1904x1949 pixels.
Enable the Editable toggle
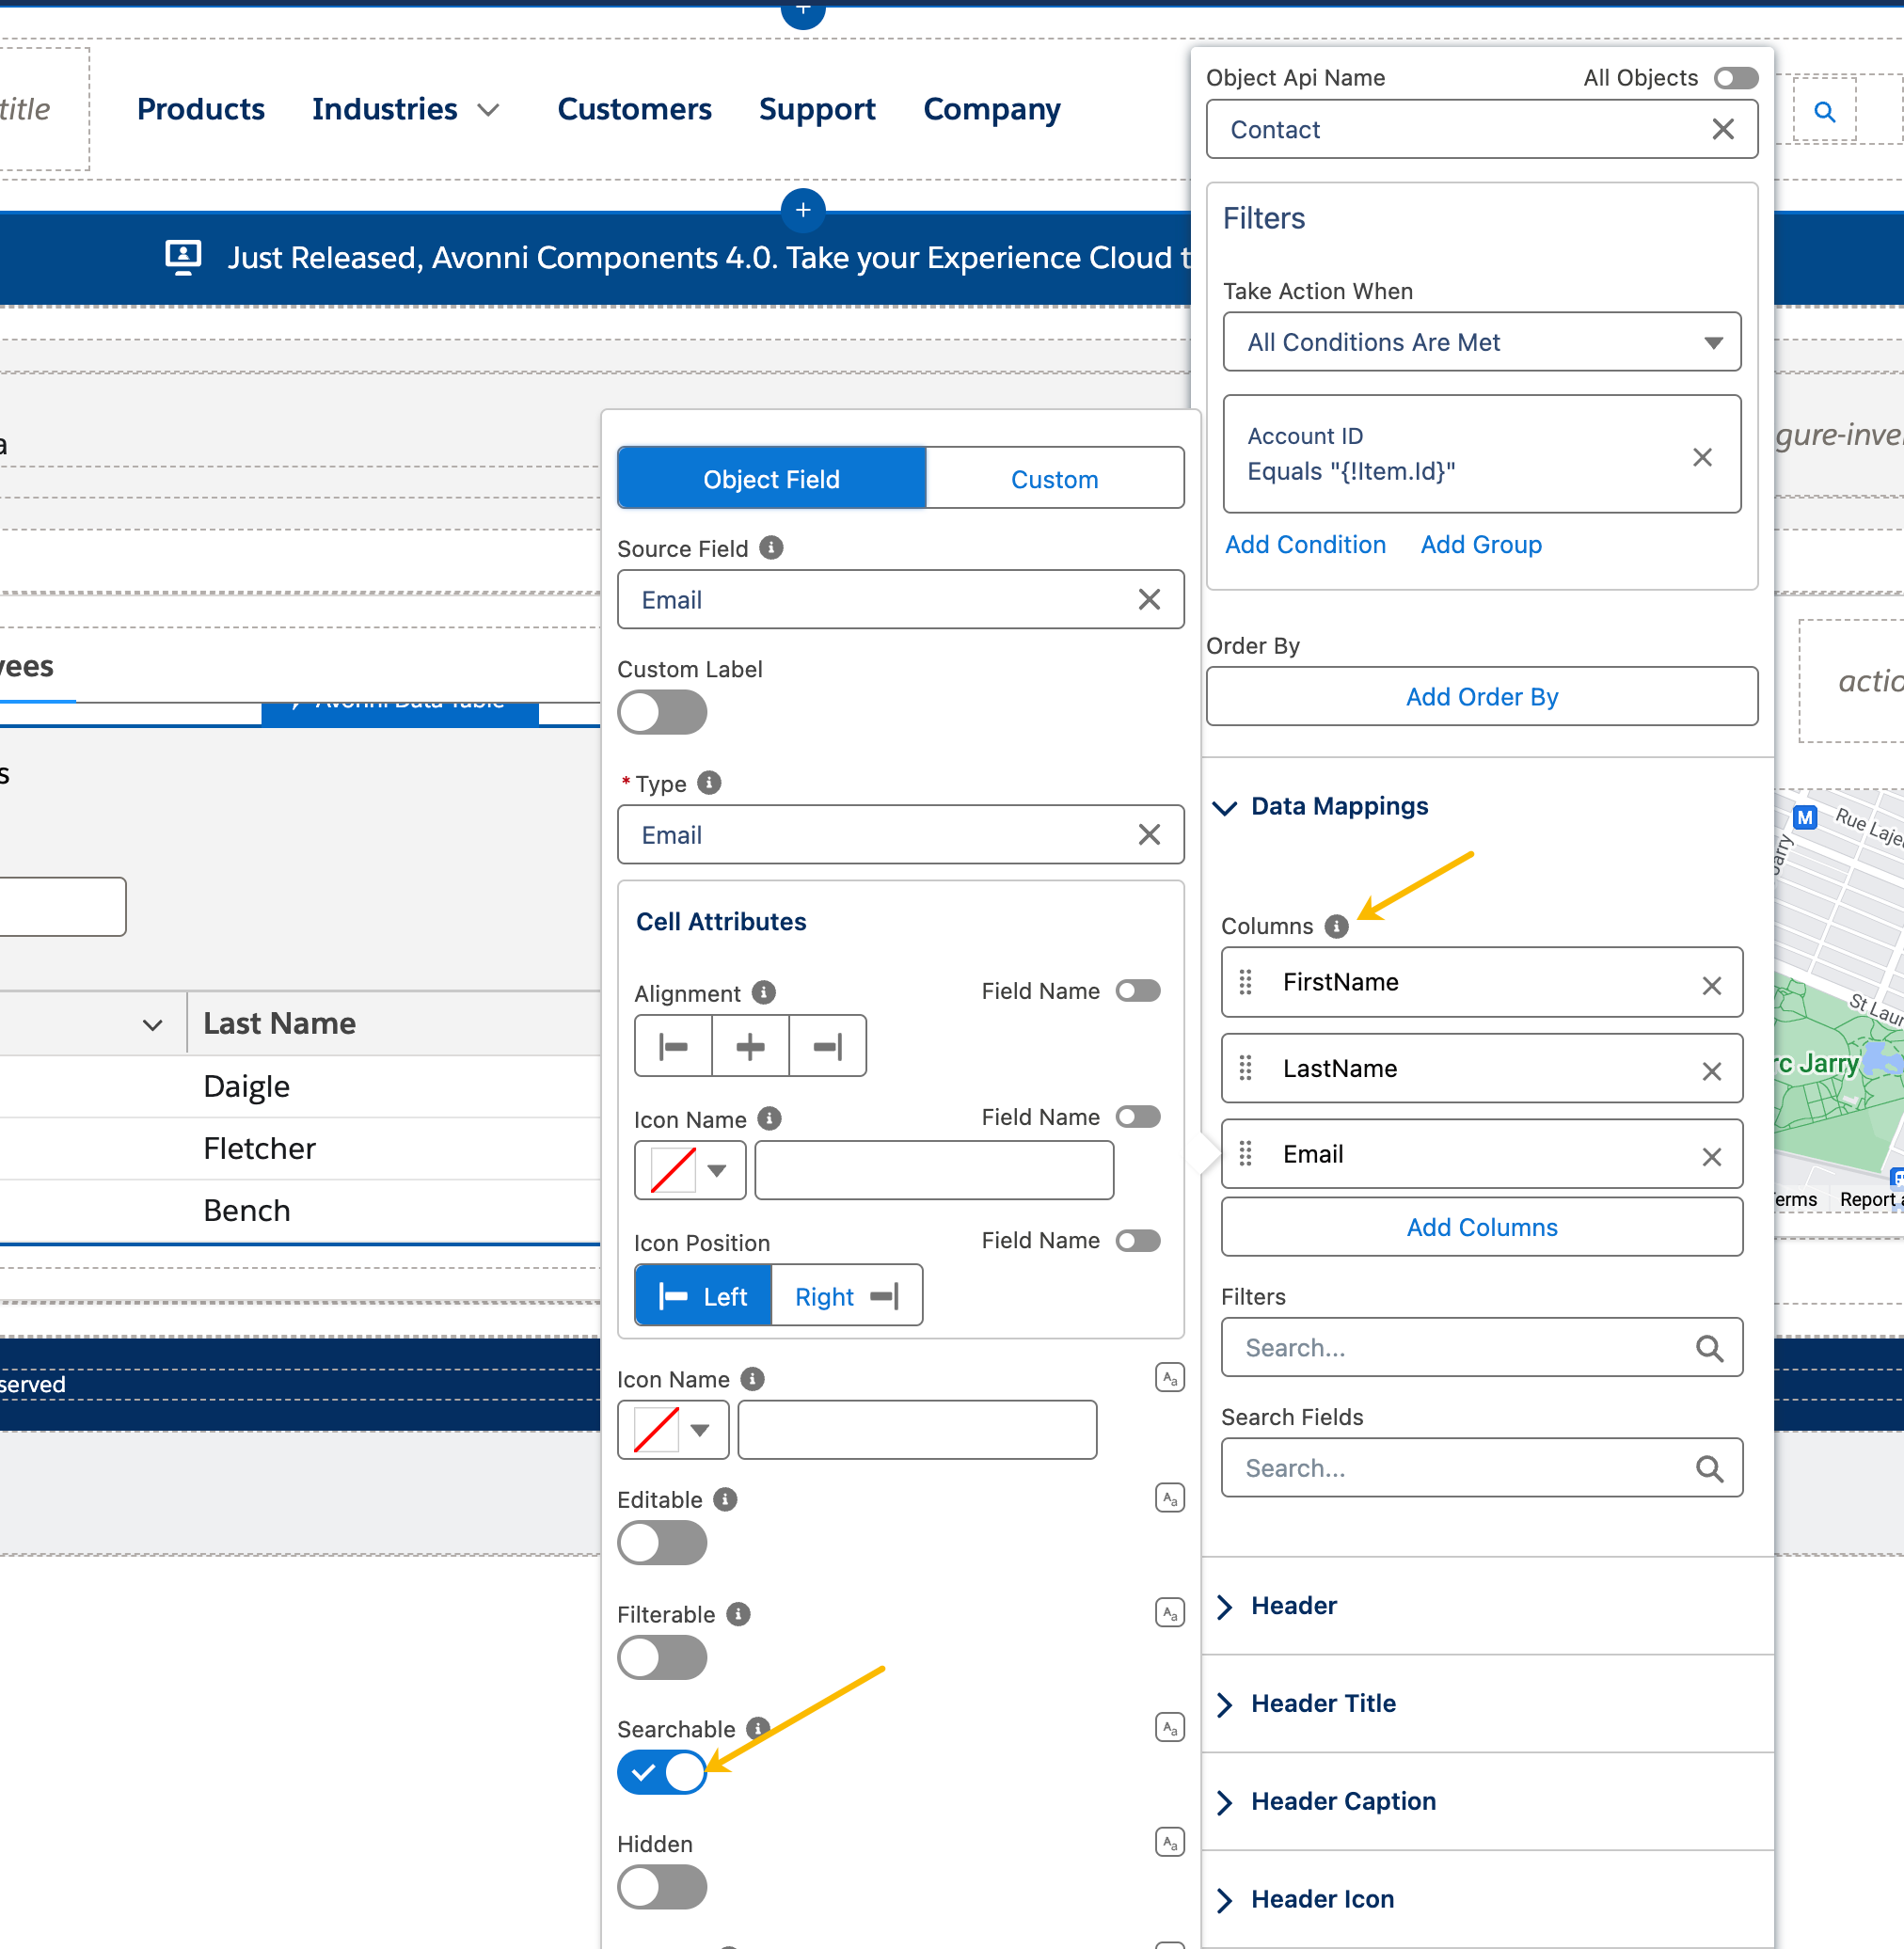click(662, 1542)
